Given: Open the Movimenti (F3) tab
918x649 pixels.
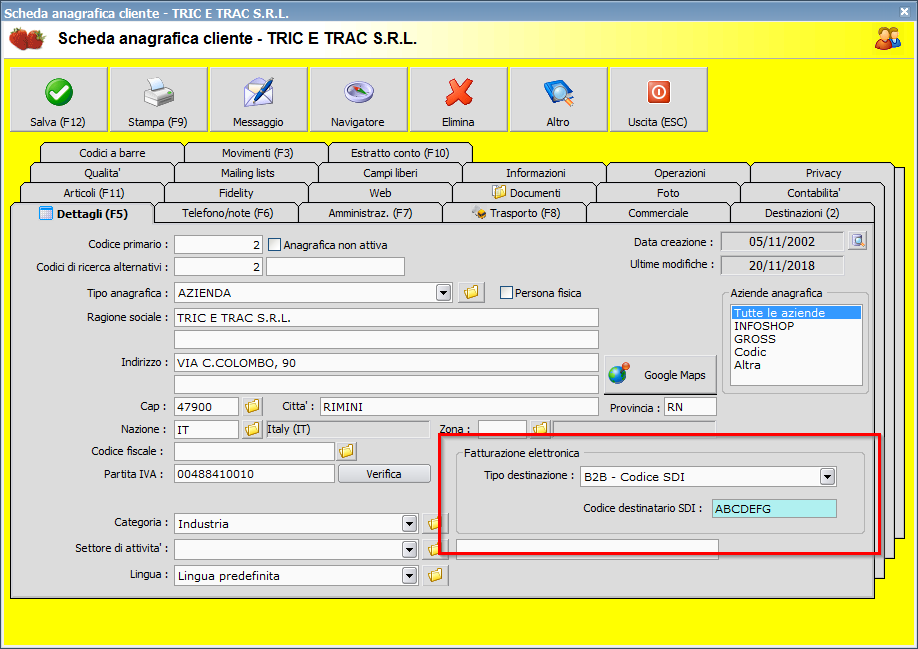Looking at the screenshot, I should 257,153.
